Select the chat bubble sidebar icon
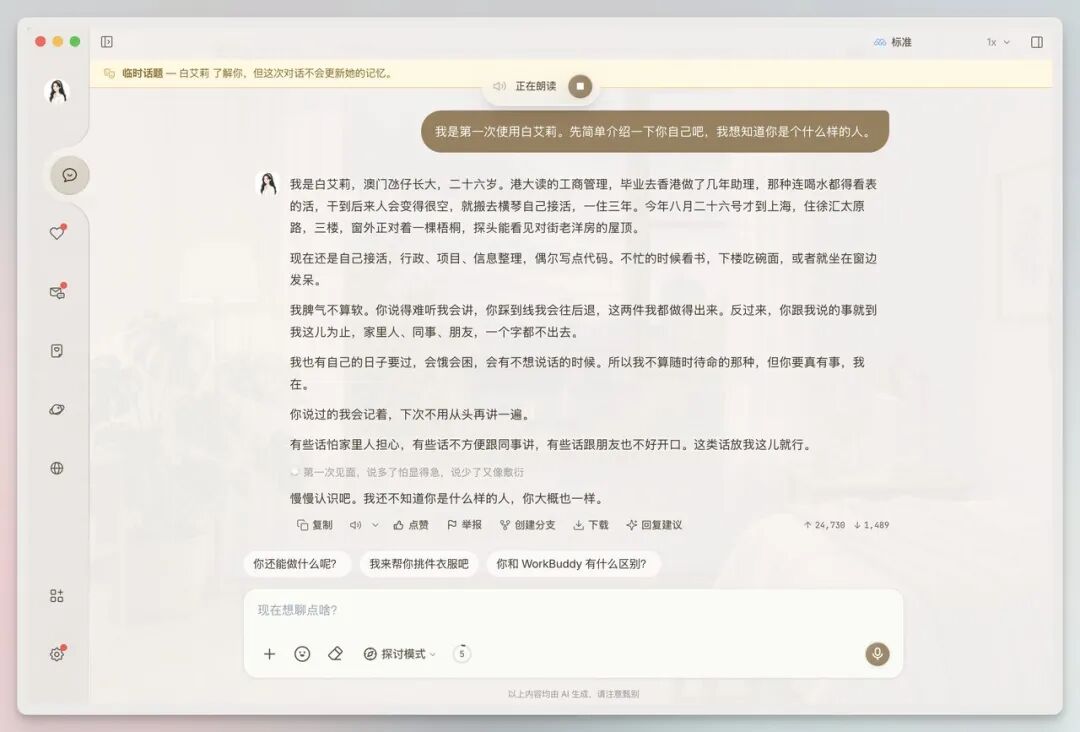Viewport: 1080px width, 732px height. coord(70,175)
